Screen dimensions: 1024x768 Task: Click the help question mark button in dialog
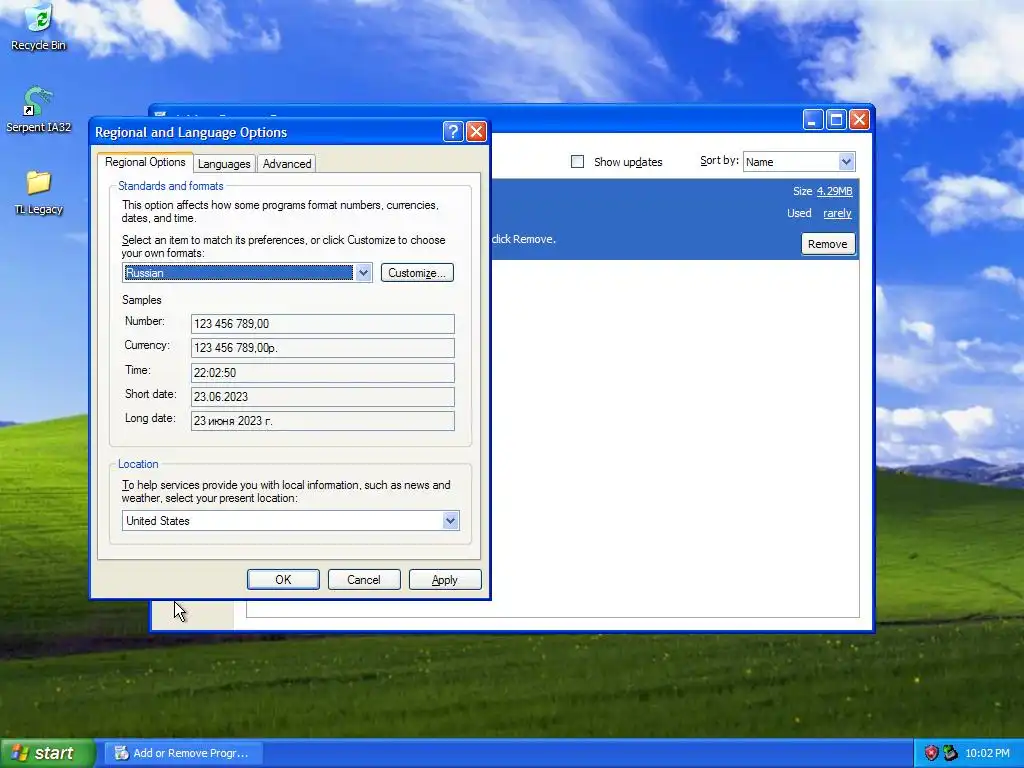coord(453,132)
